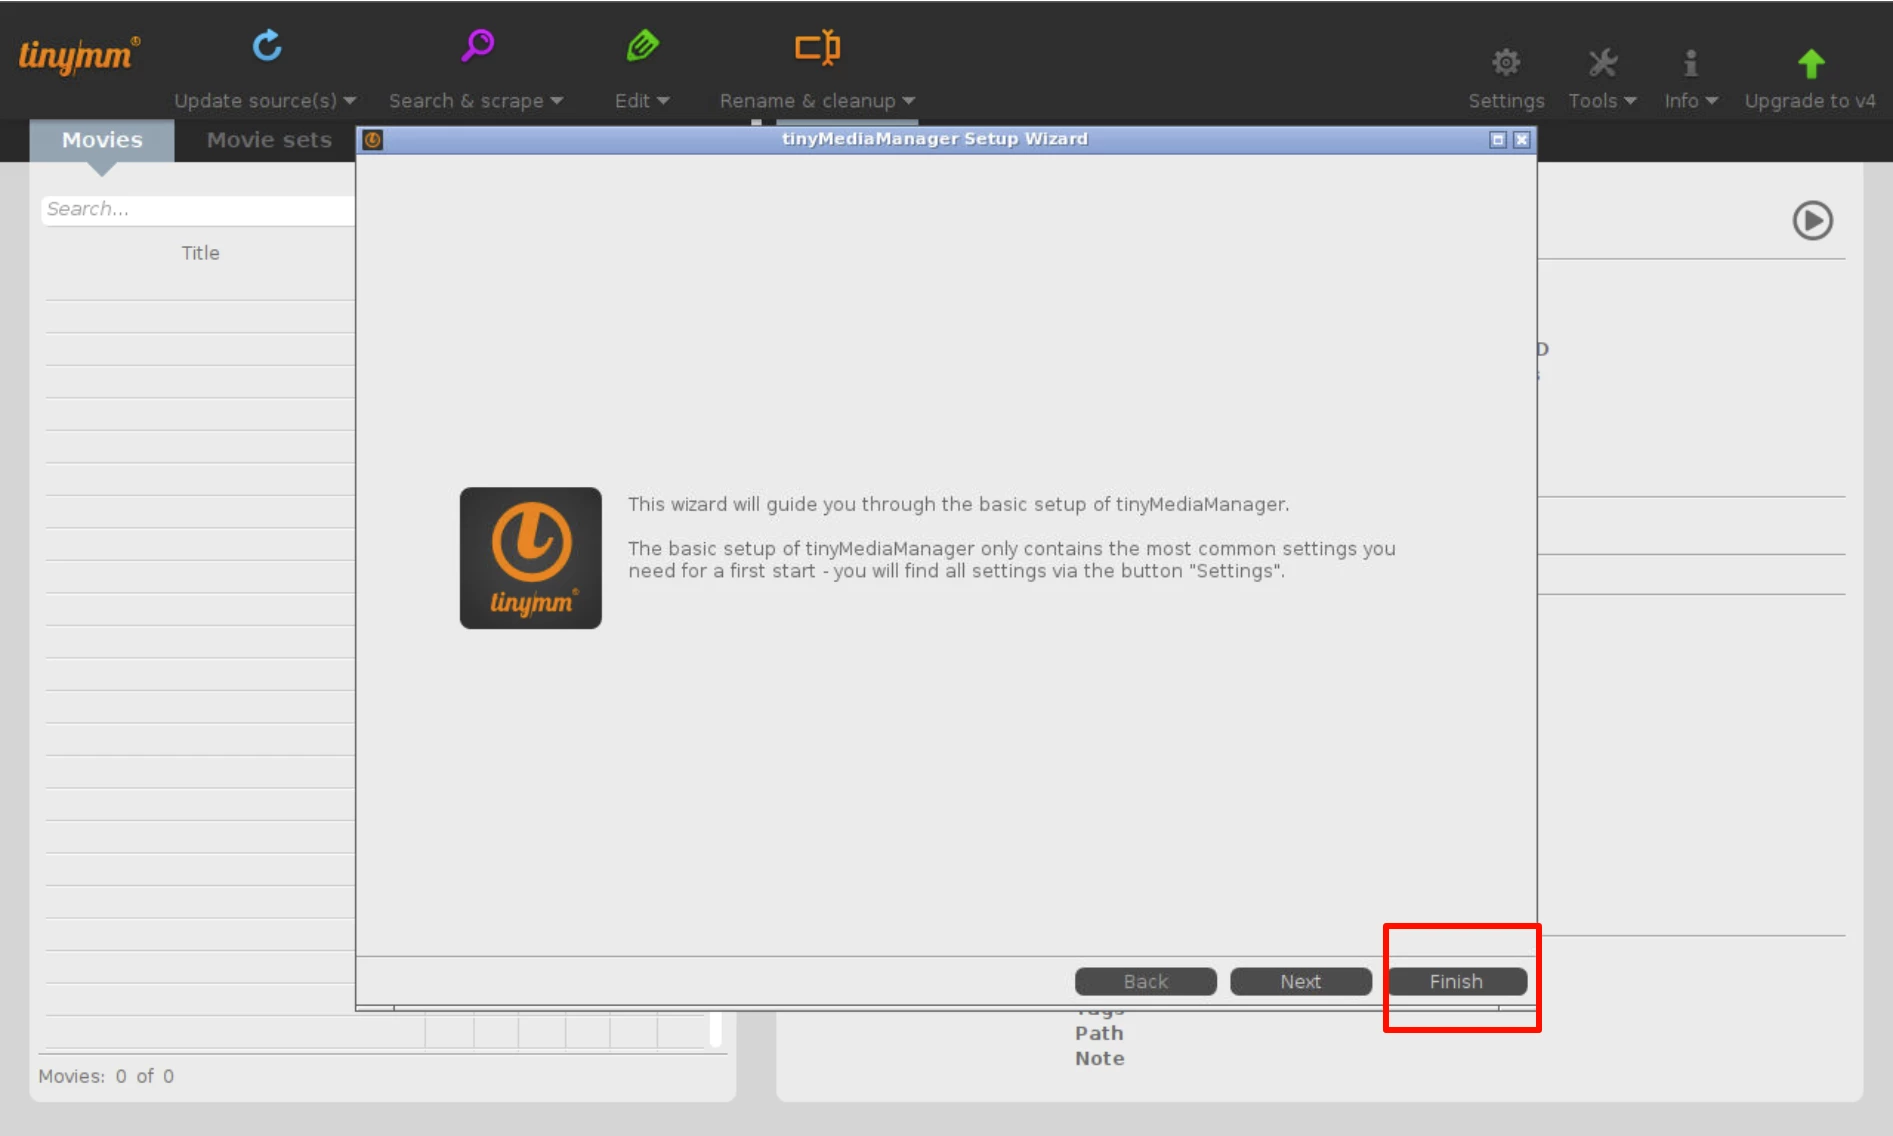Switch to the Movies tab
Image resolution: width=1893 pixels, height=1136 pixels.
tap(102, 140)
